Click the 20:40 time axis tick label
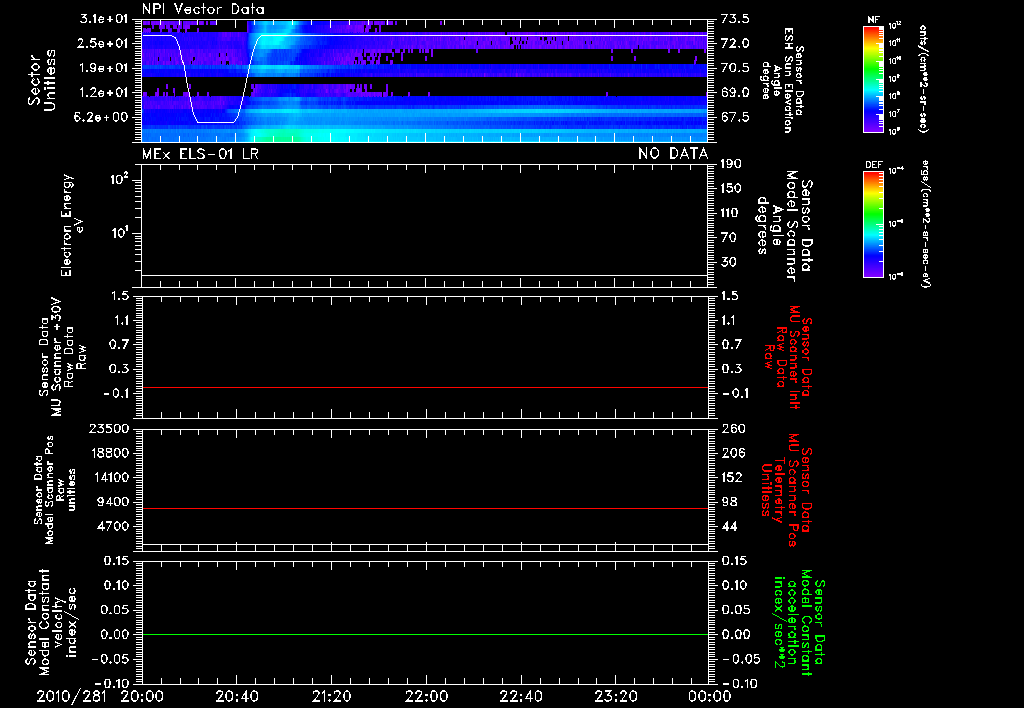The width and height of the screenshot is (1024, 708). [x=235, y=695]
